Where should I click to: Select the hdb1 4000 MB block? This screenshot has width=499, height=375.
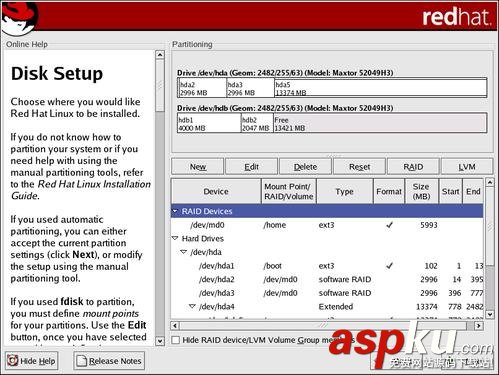(x=209, y=123)
